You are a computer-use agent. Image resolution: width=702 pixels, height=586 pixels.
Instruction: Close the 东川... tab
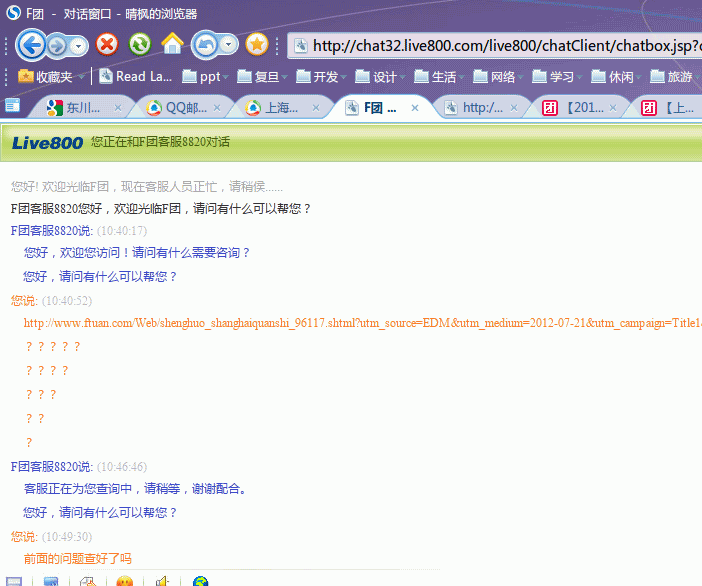[118, 108]
